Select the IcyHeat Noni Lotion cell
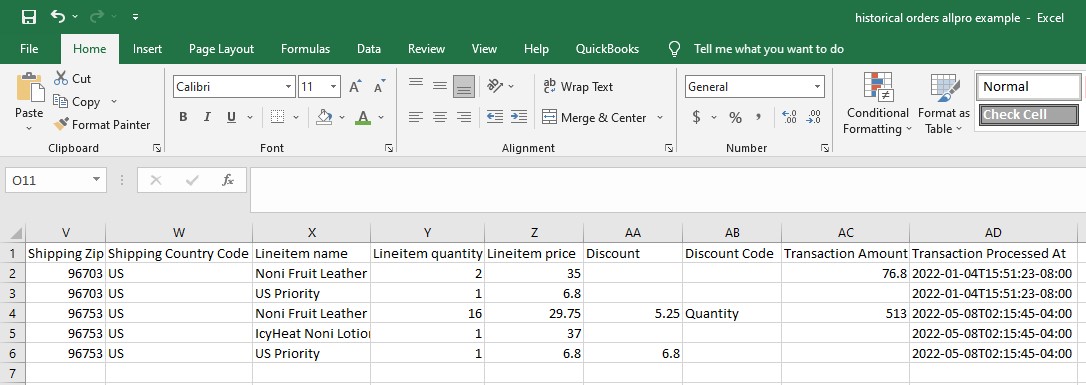This screenshot has height=385, width=1086. click(312, 334)
